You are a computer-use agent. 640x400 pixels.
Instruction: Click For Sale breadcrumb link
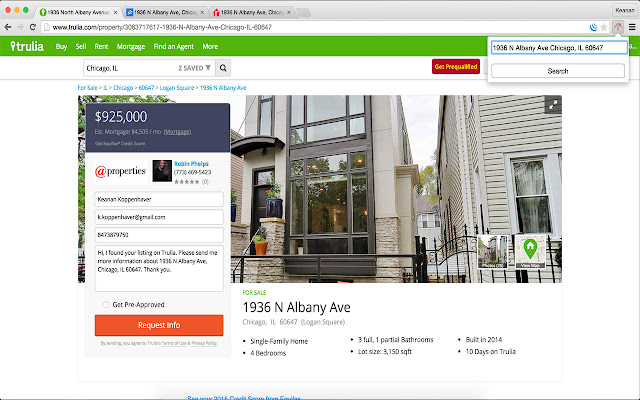(87, 88)
